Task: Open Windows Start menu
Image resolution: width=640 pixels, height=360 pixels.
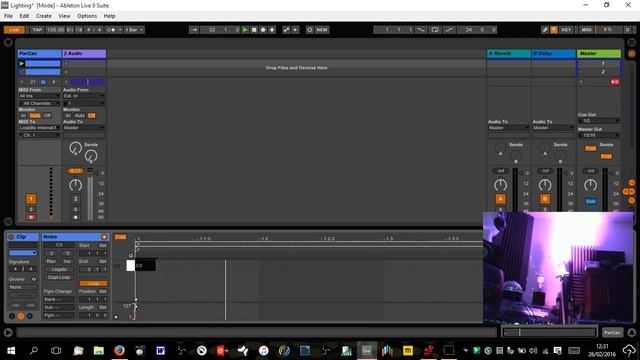Action: [x=11, y=350]
